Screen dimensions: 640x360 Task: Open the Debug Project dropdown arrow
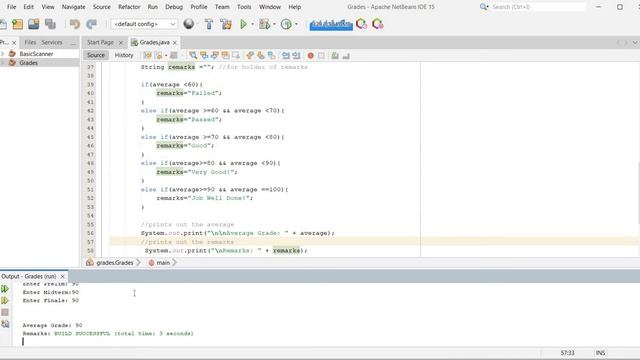[x=274, y=24]
